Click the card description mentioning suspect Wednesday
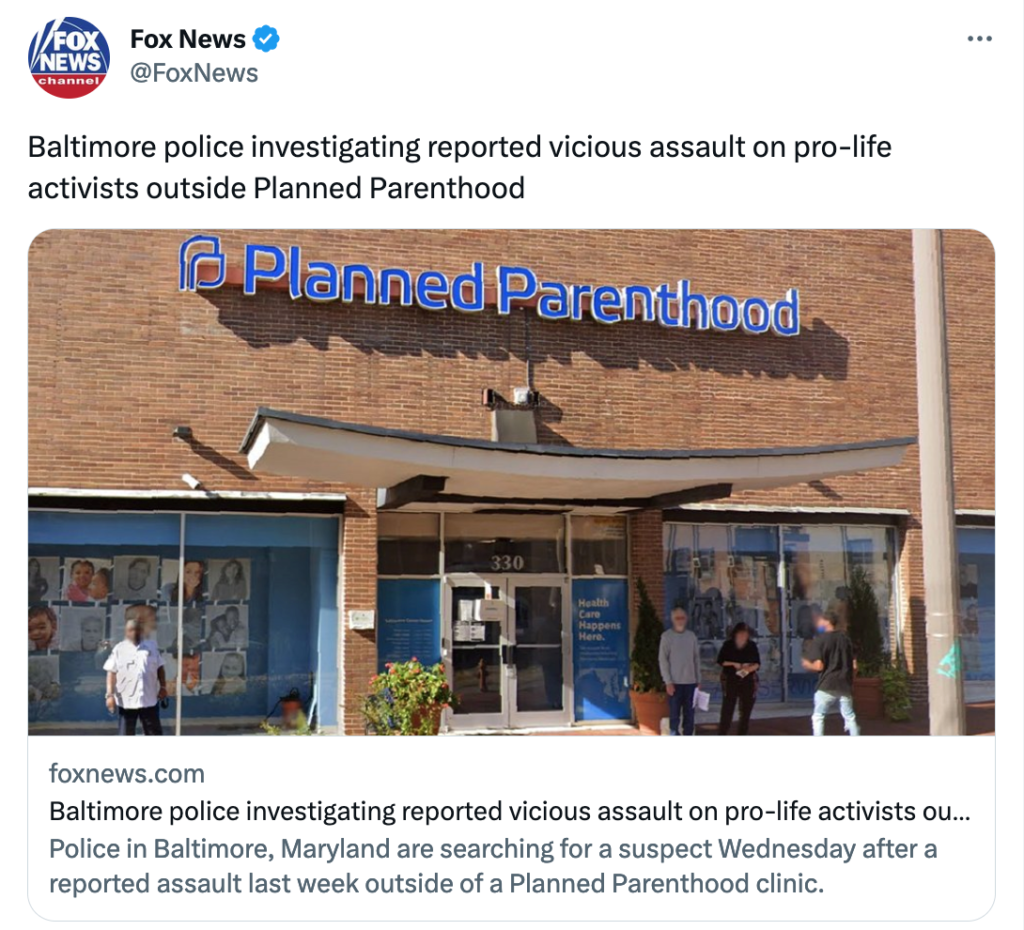The image size is (1024, 930). pyautogui.click(x=493, y=866)
